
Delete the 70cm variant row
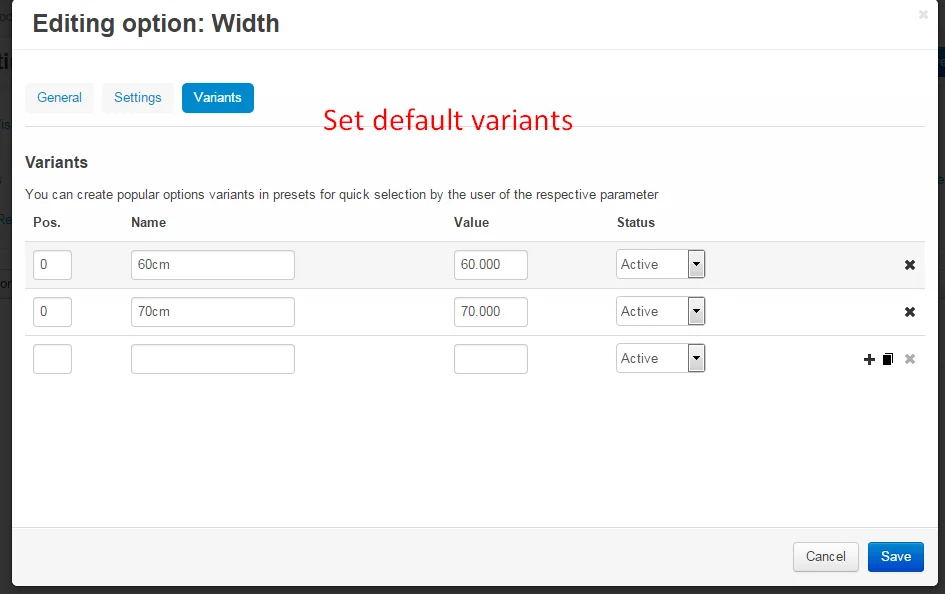pyautogui.click(x=909, y=312)
